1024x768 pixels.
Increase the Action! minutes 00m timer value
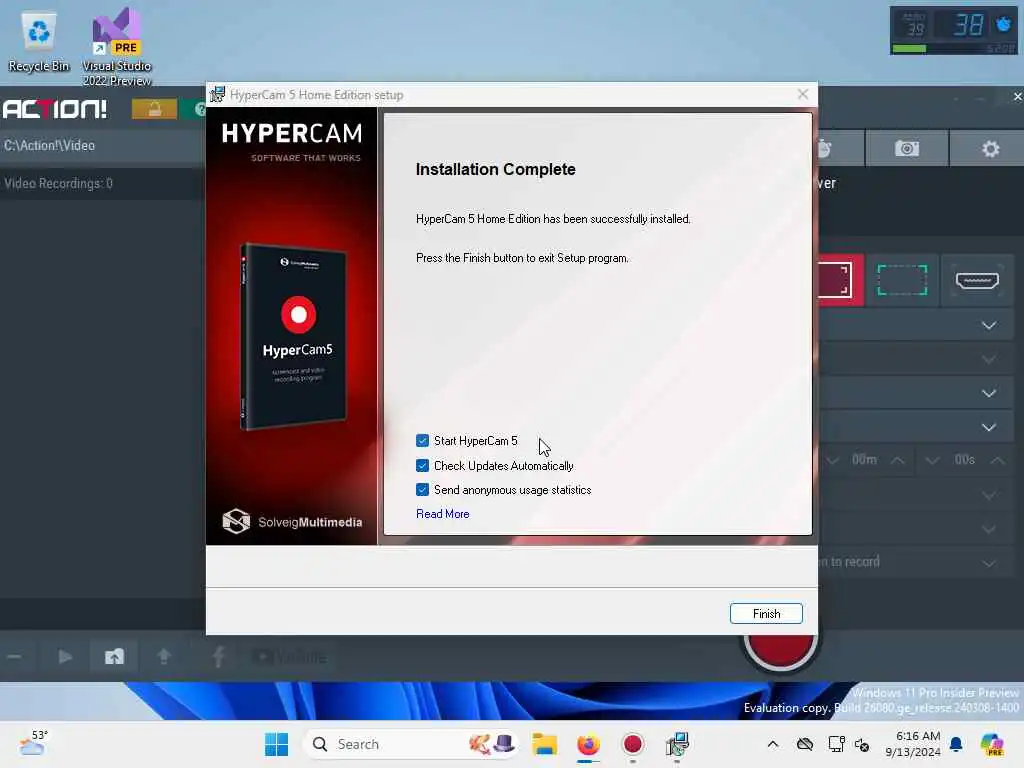pos(898,460)
